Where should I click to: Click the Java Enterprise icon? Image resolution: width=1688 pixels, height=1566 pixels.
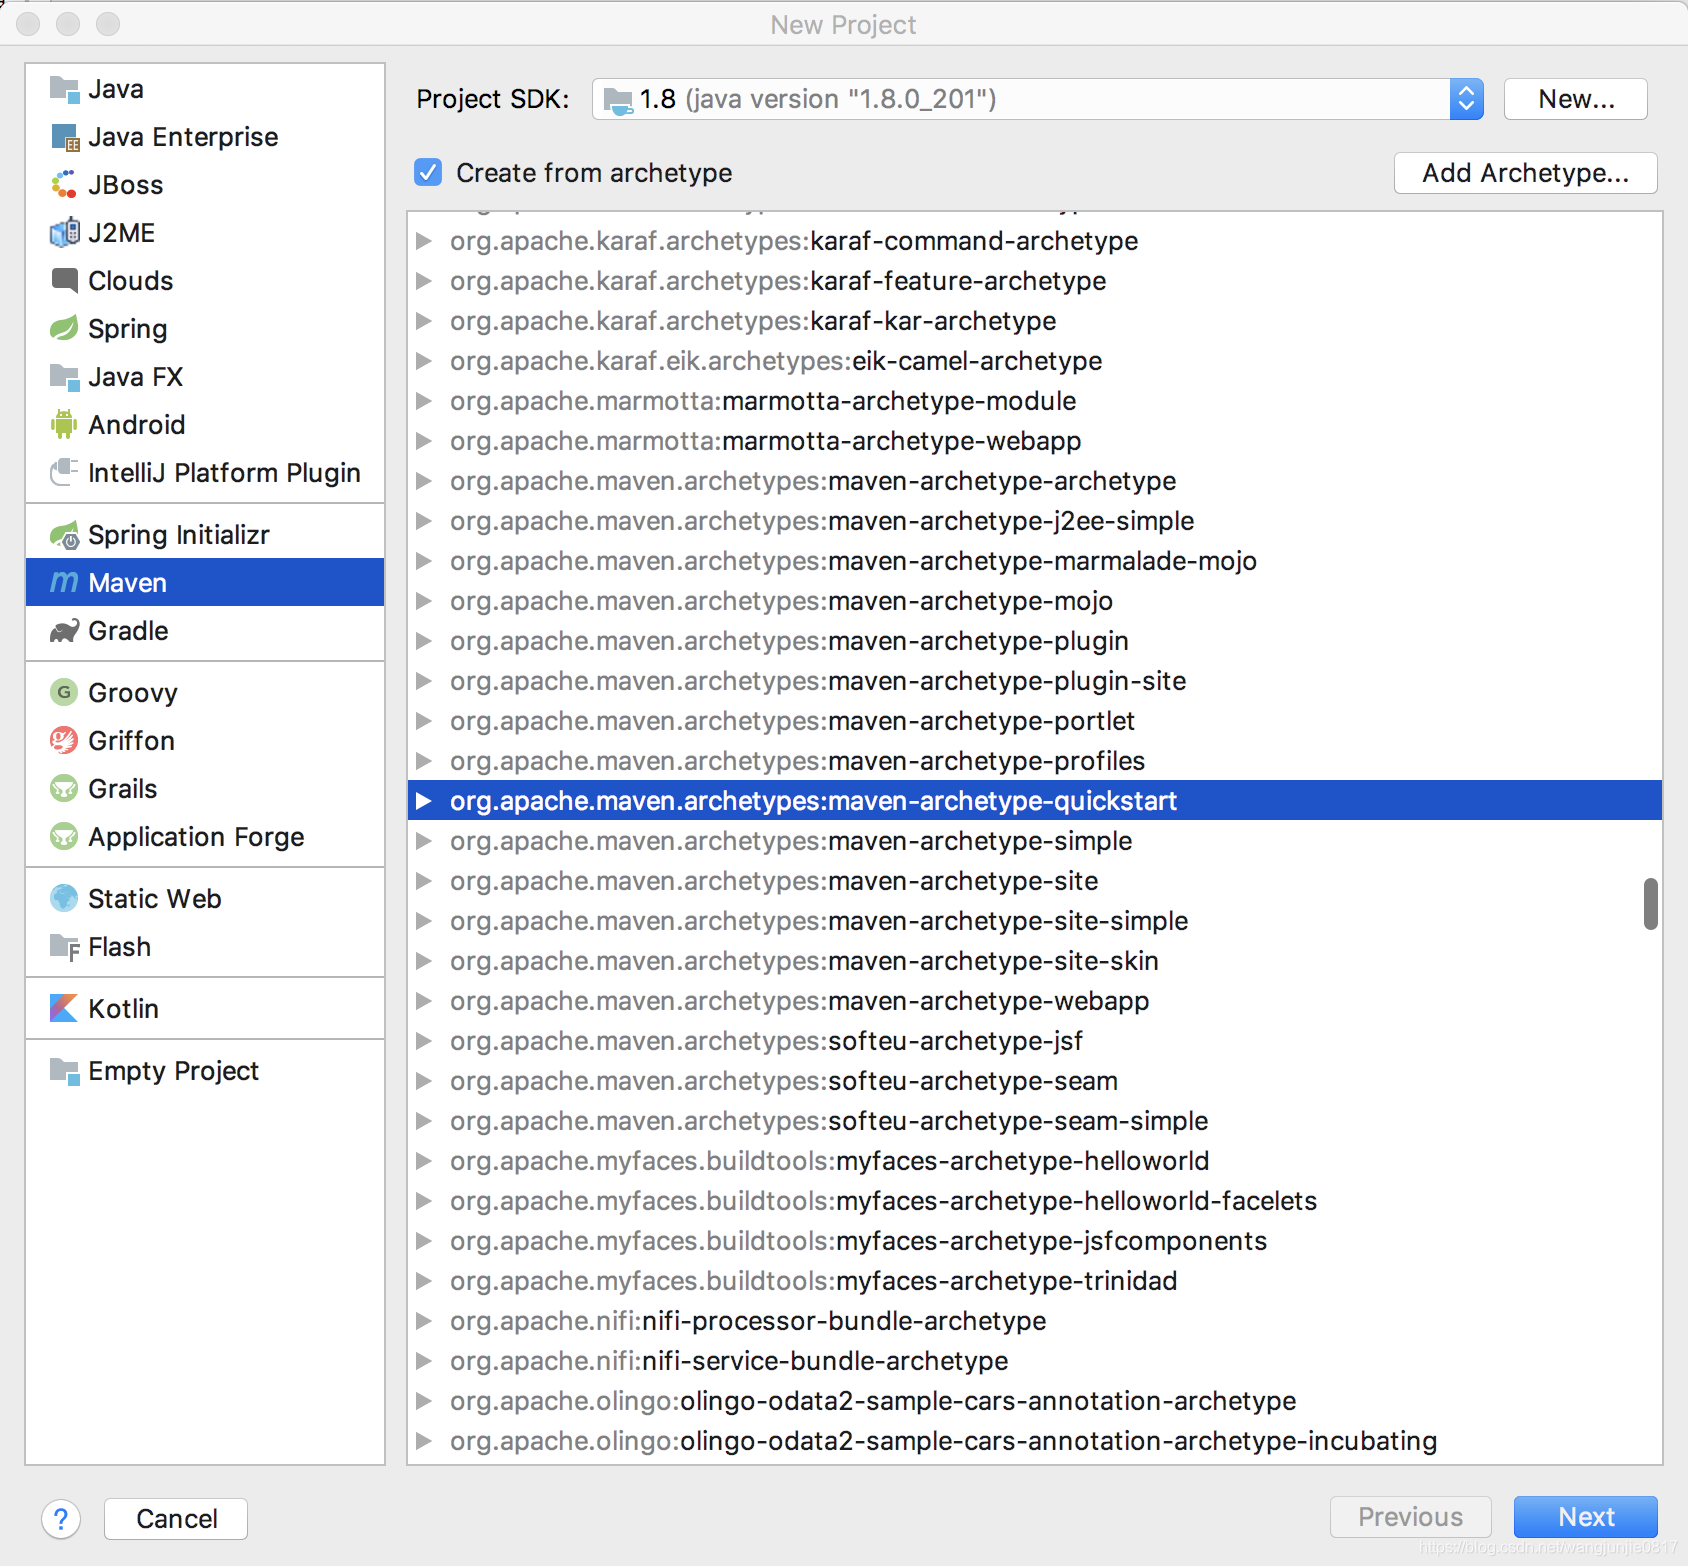(x=64, y=137)
